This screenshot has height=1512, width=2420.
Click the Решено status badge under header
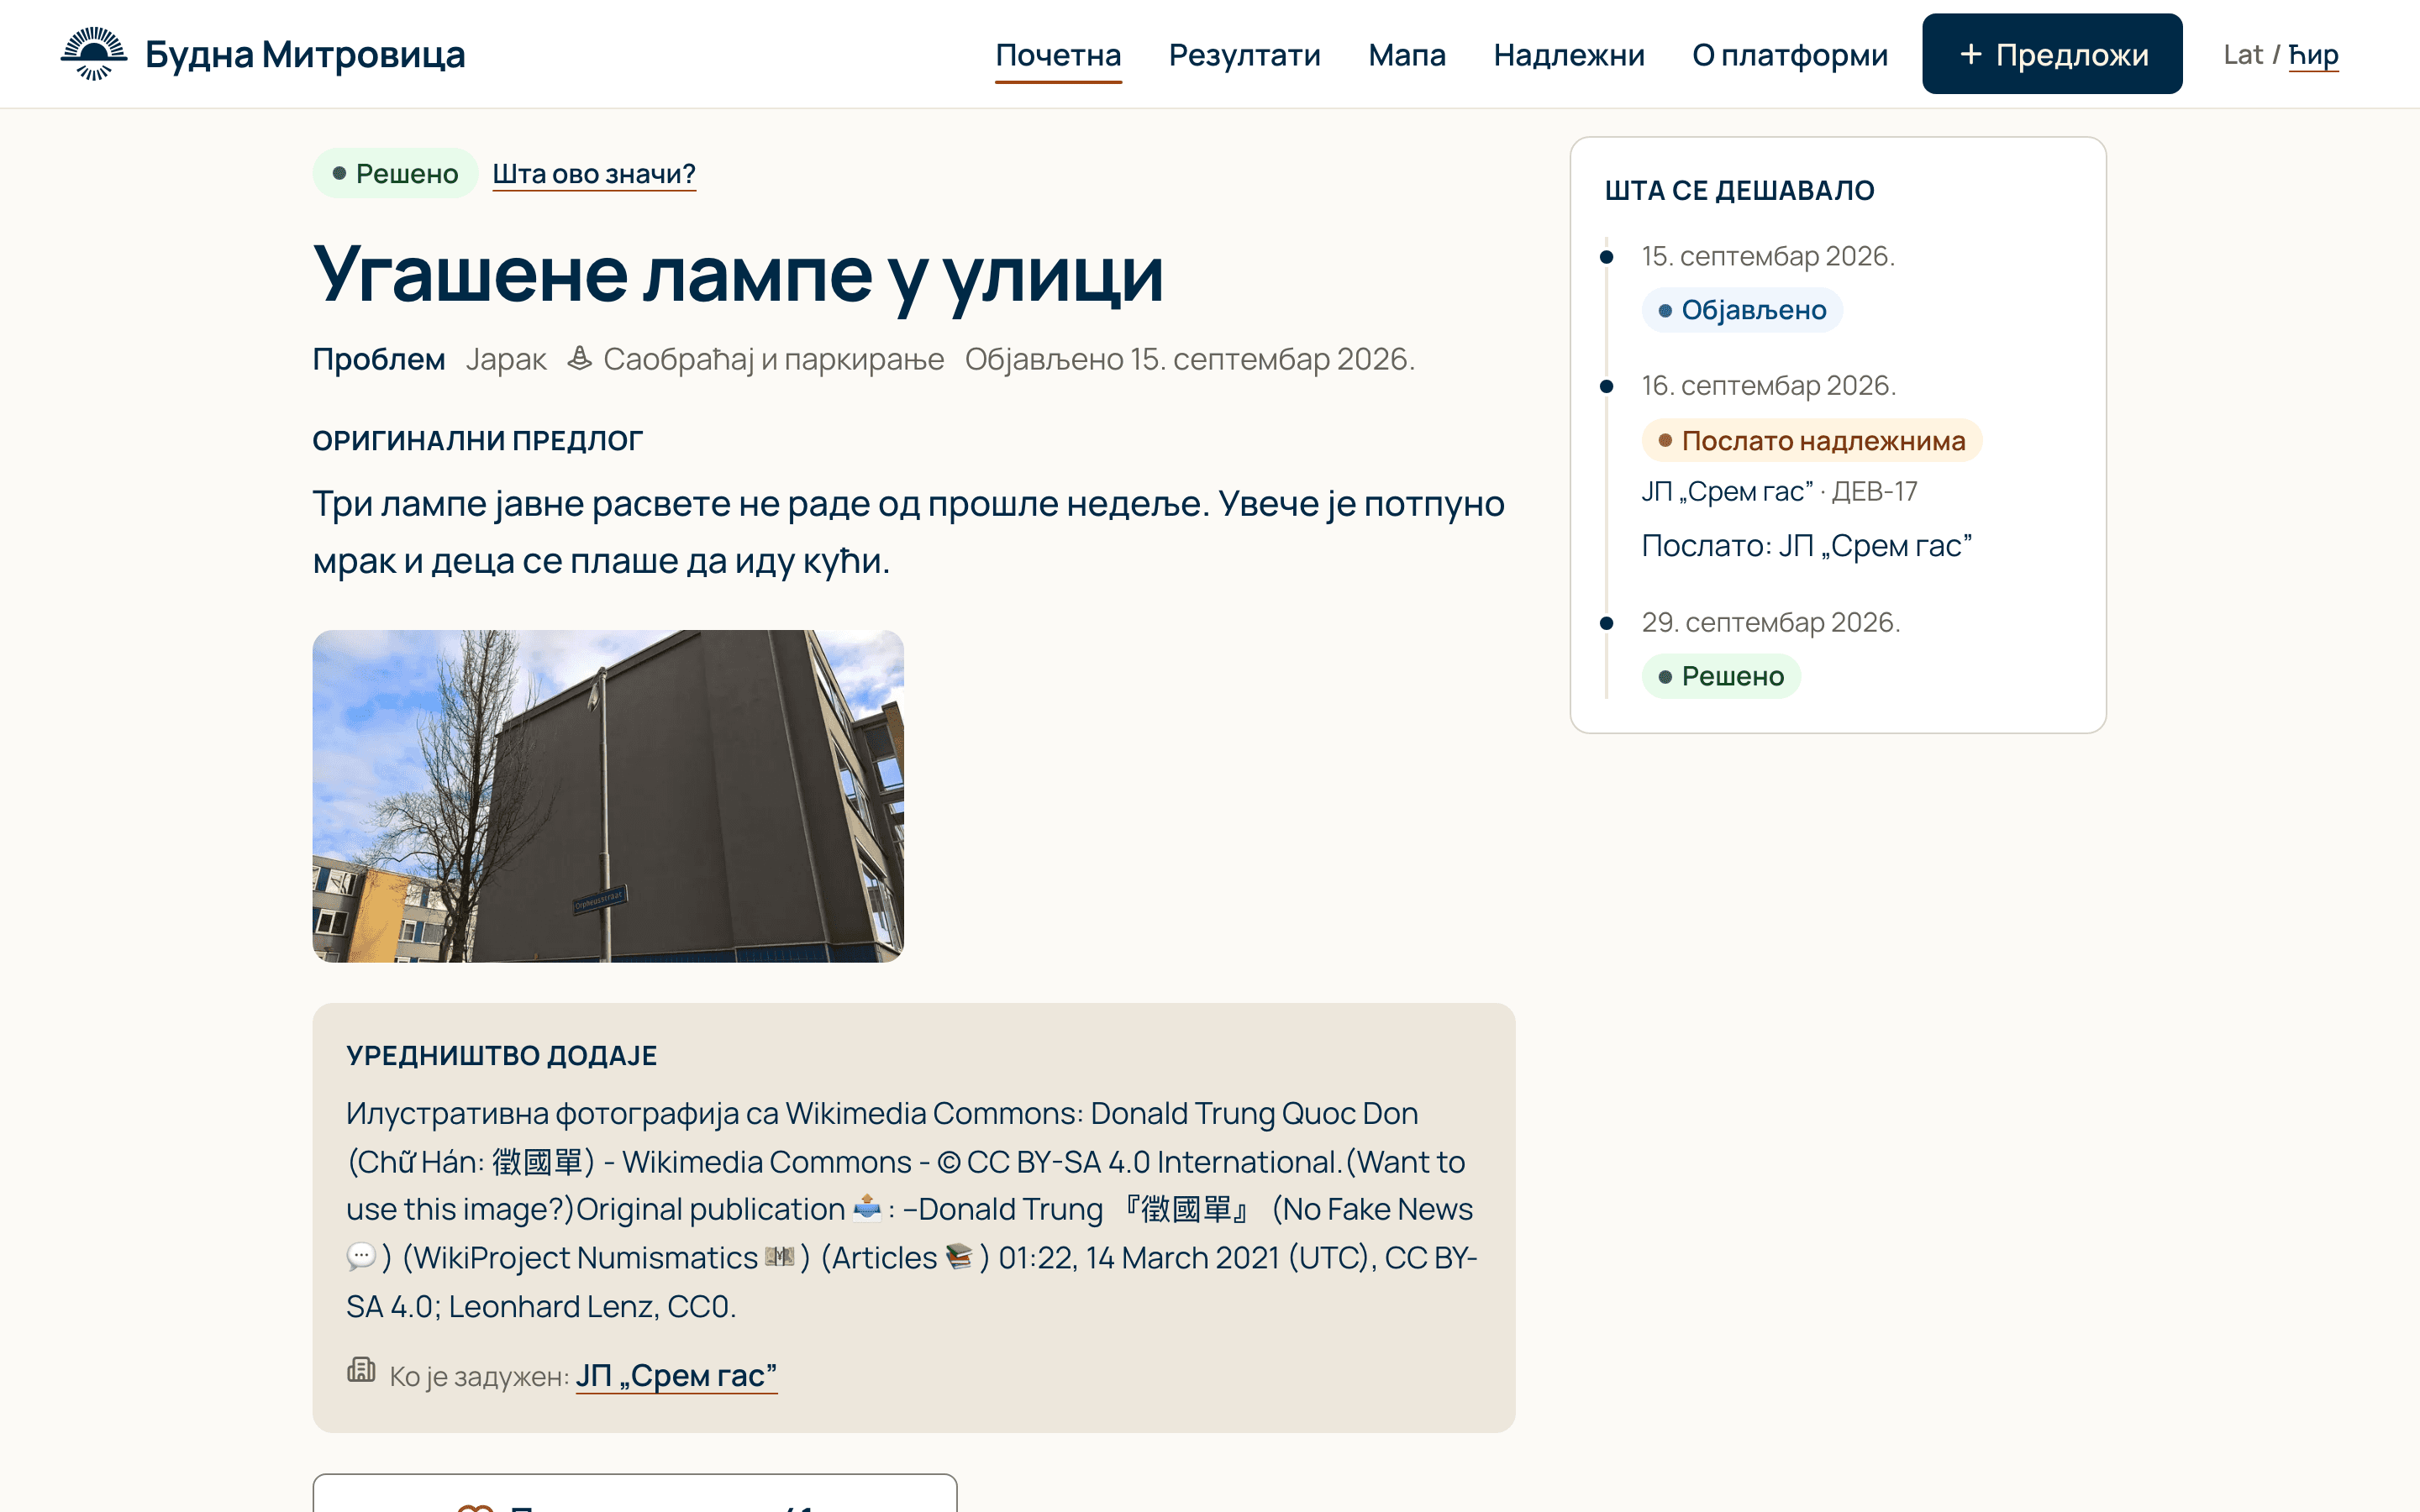(x=395, y=173)
